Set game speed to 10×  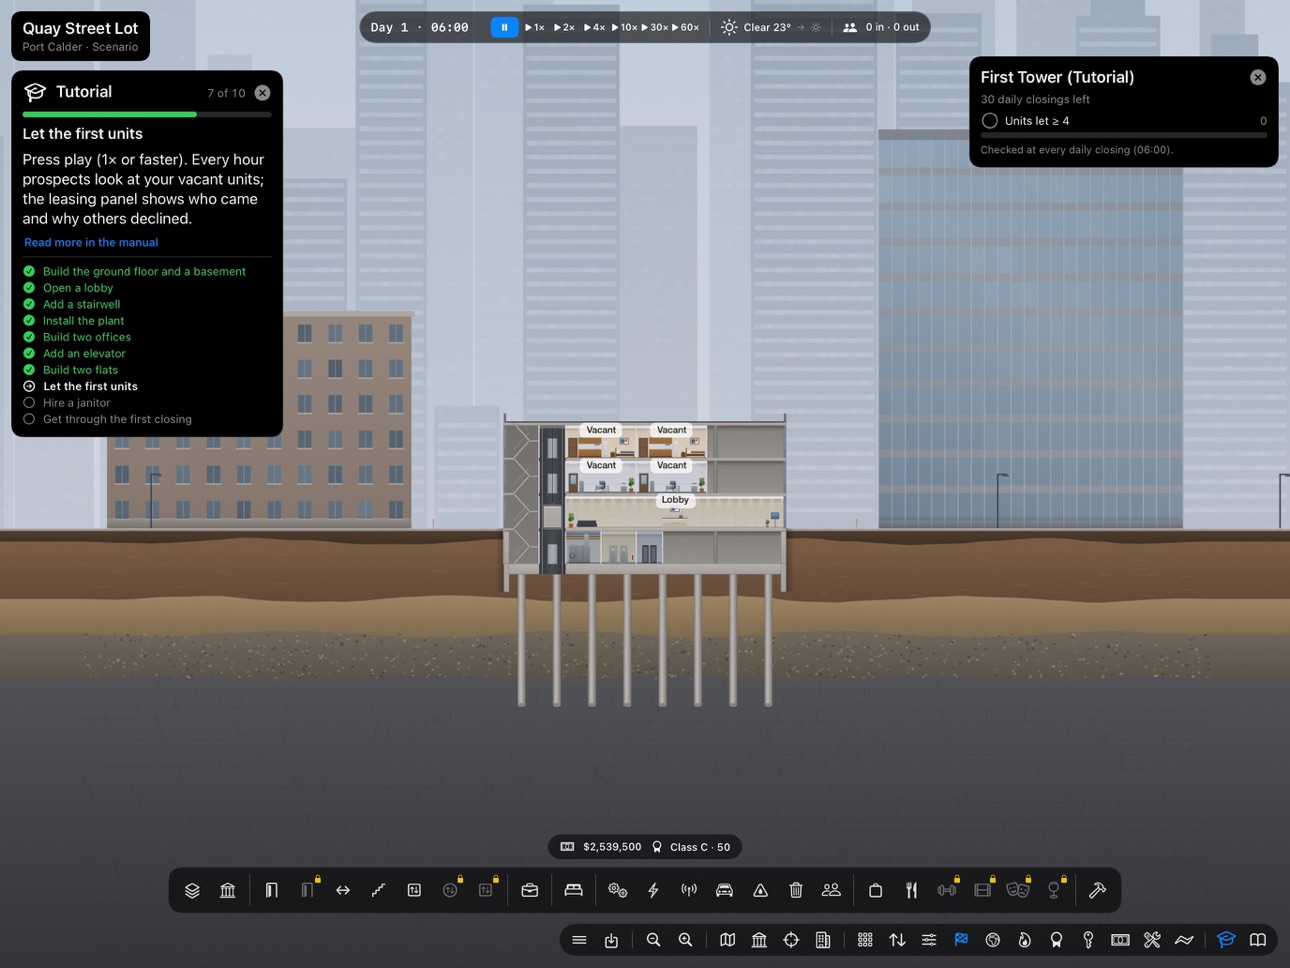(x=624, y=27)
